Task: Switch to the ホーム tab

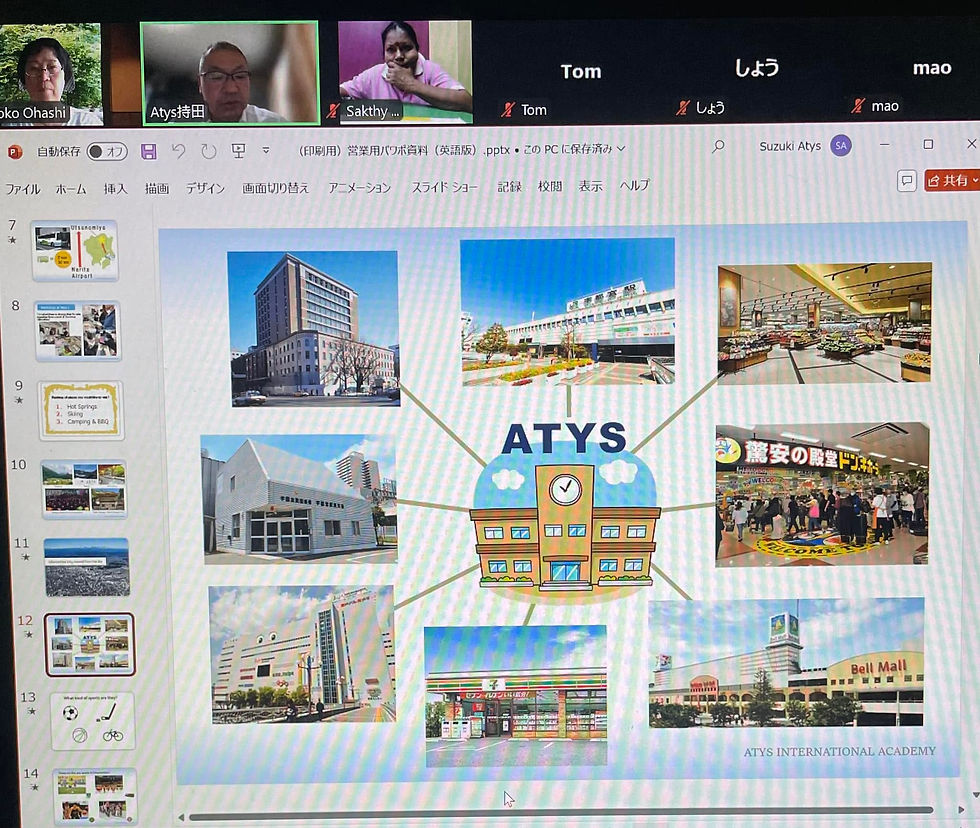Action: [71, 189]
